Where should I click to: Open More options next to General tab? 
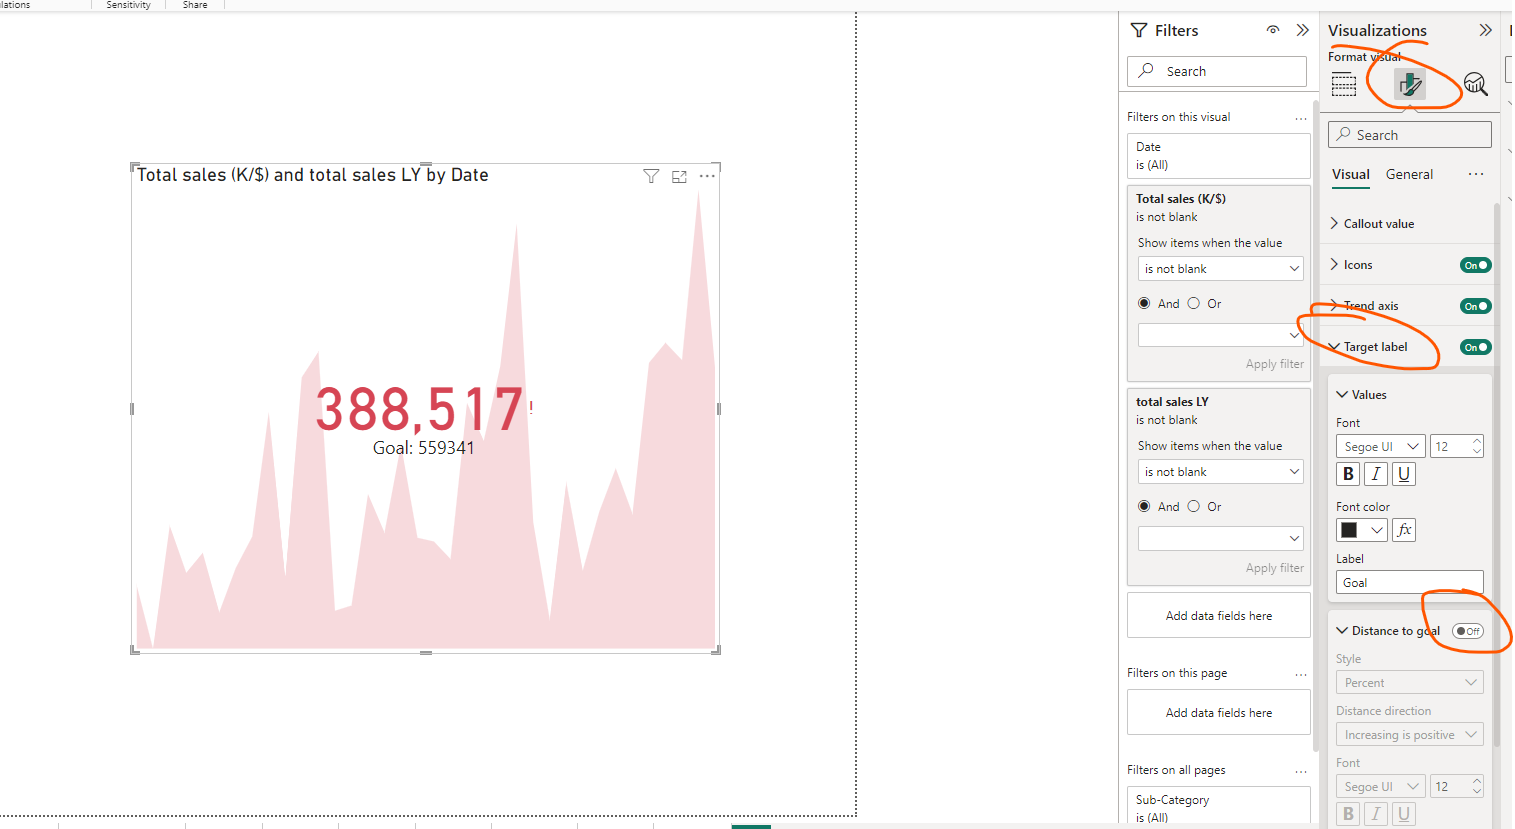pyautogui.click(x=1476, y=174)
